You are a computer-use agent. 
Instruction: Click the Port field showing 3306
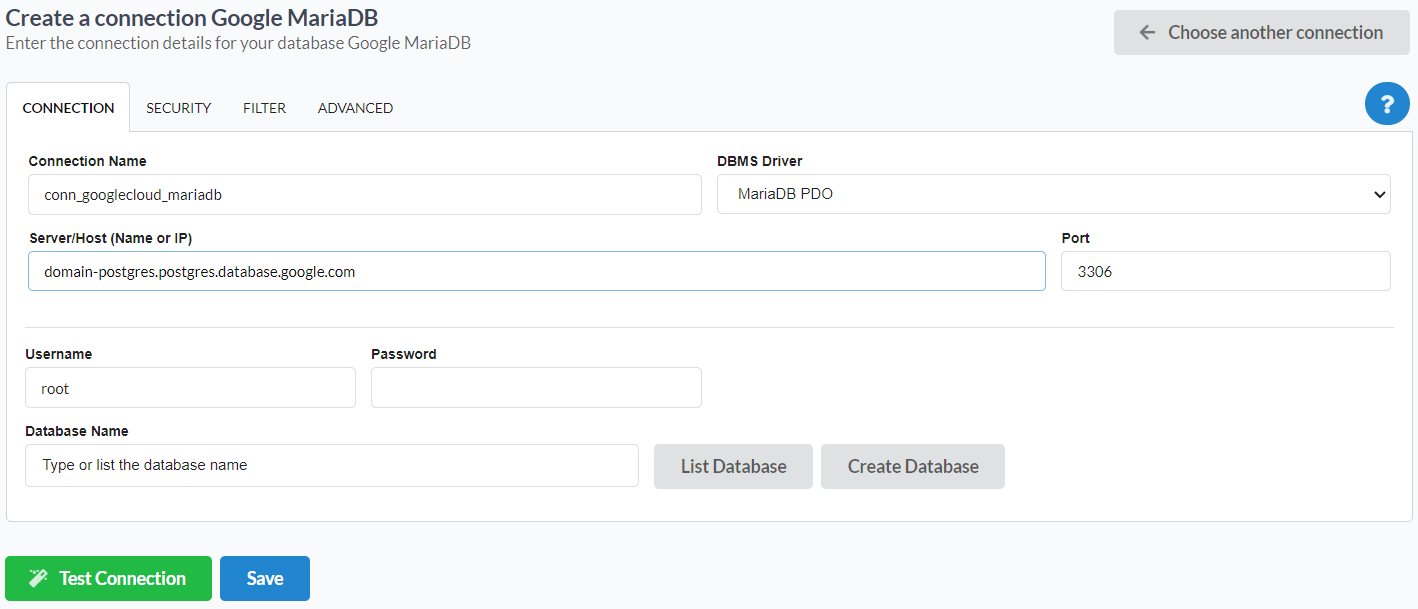pos(1225,271)
